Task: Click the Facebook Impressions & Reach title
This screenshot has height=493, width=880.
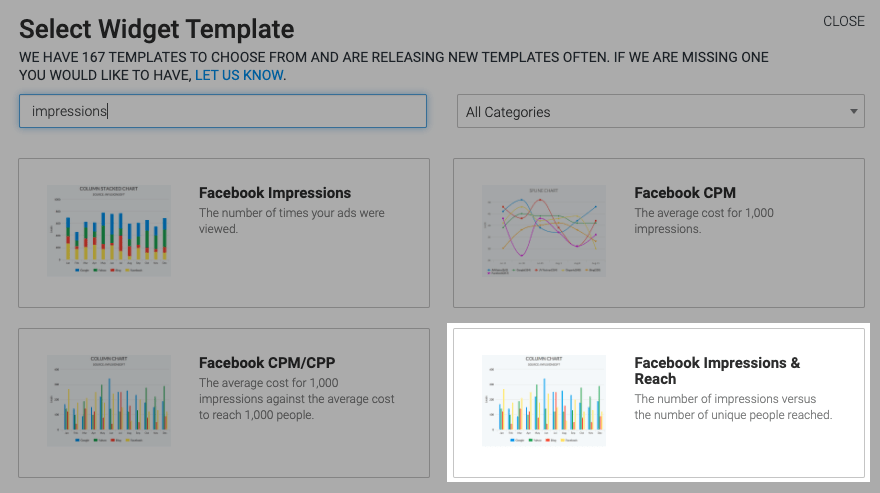Action: pyautogui.click(x=717, y=371)
